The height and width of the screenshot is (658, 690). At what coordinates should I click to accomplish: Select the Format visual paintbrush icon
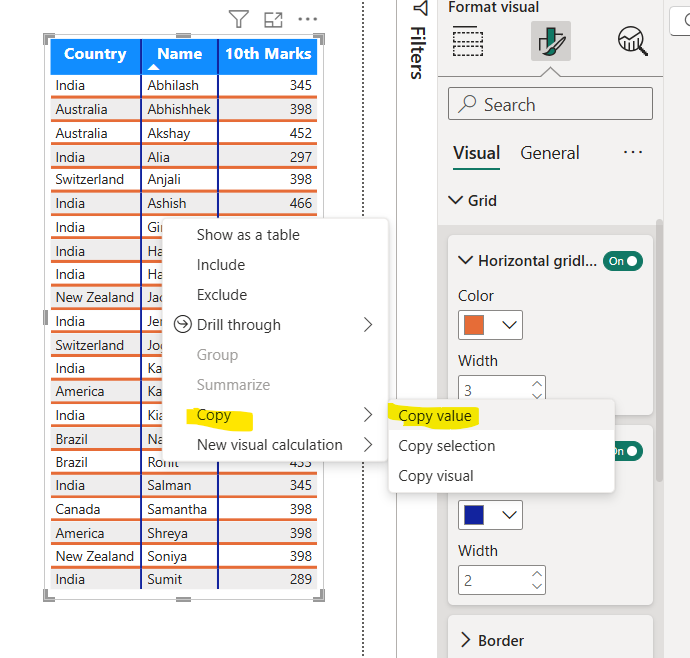pyautogui.click(x=551, y=42)
